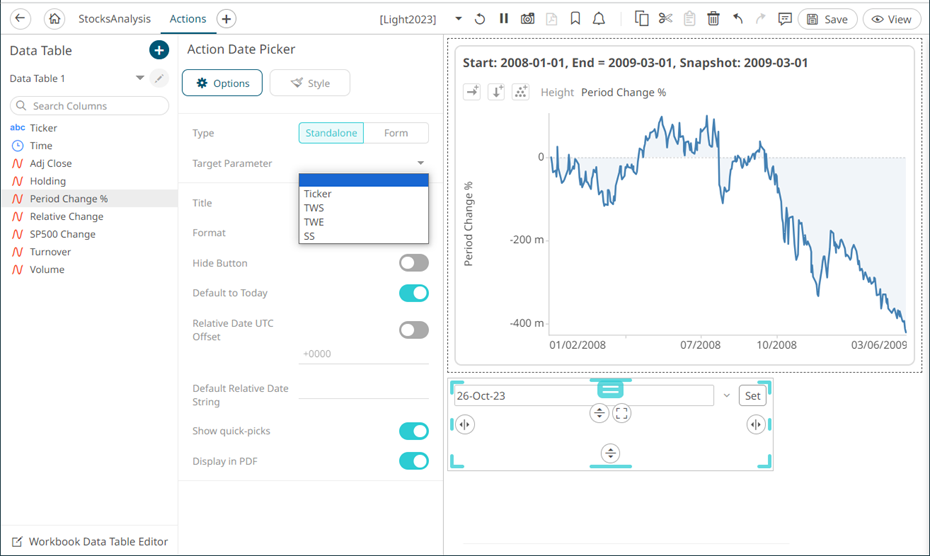This screenshot has height=556, width=930.
Task: Open the Data Table 1 dropdown
Action: [140, 78]
